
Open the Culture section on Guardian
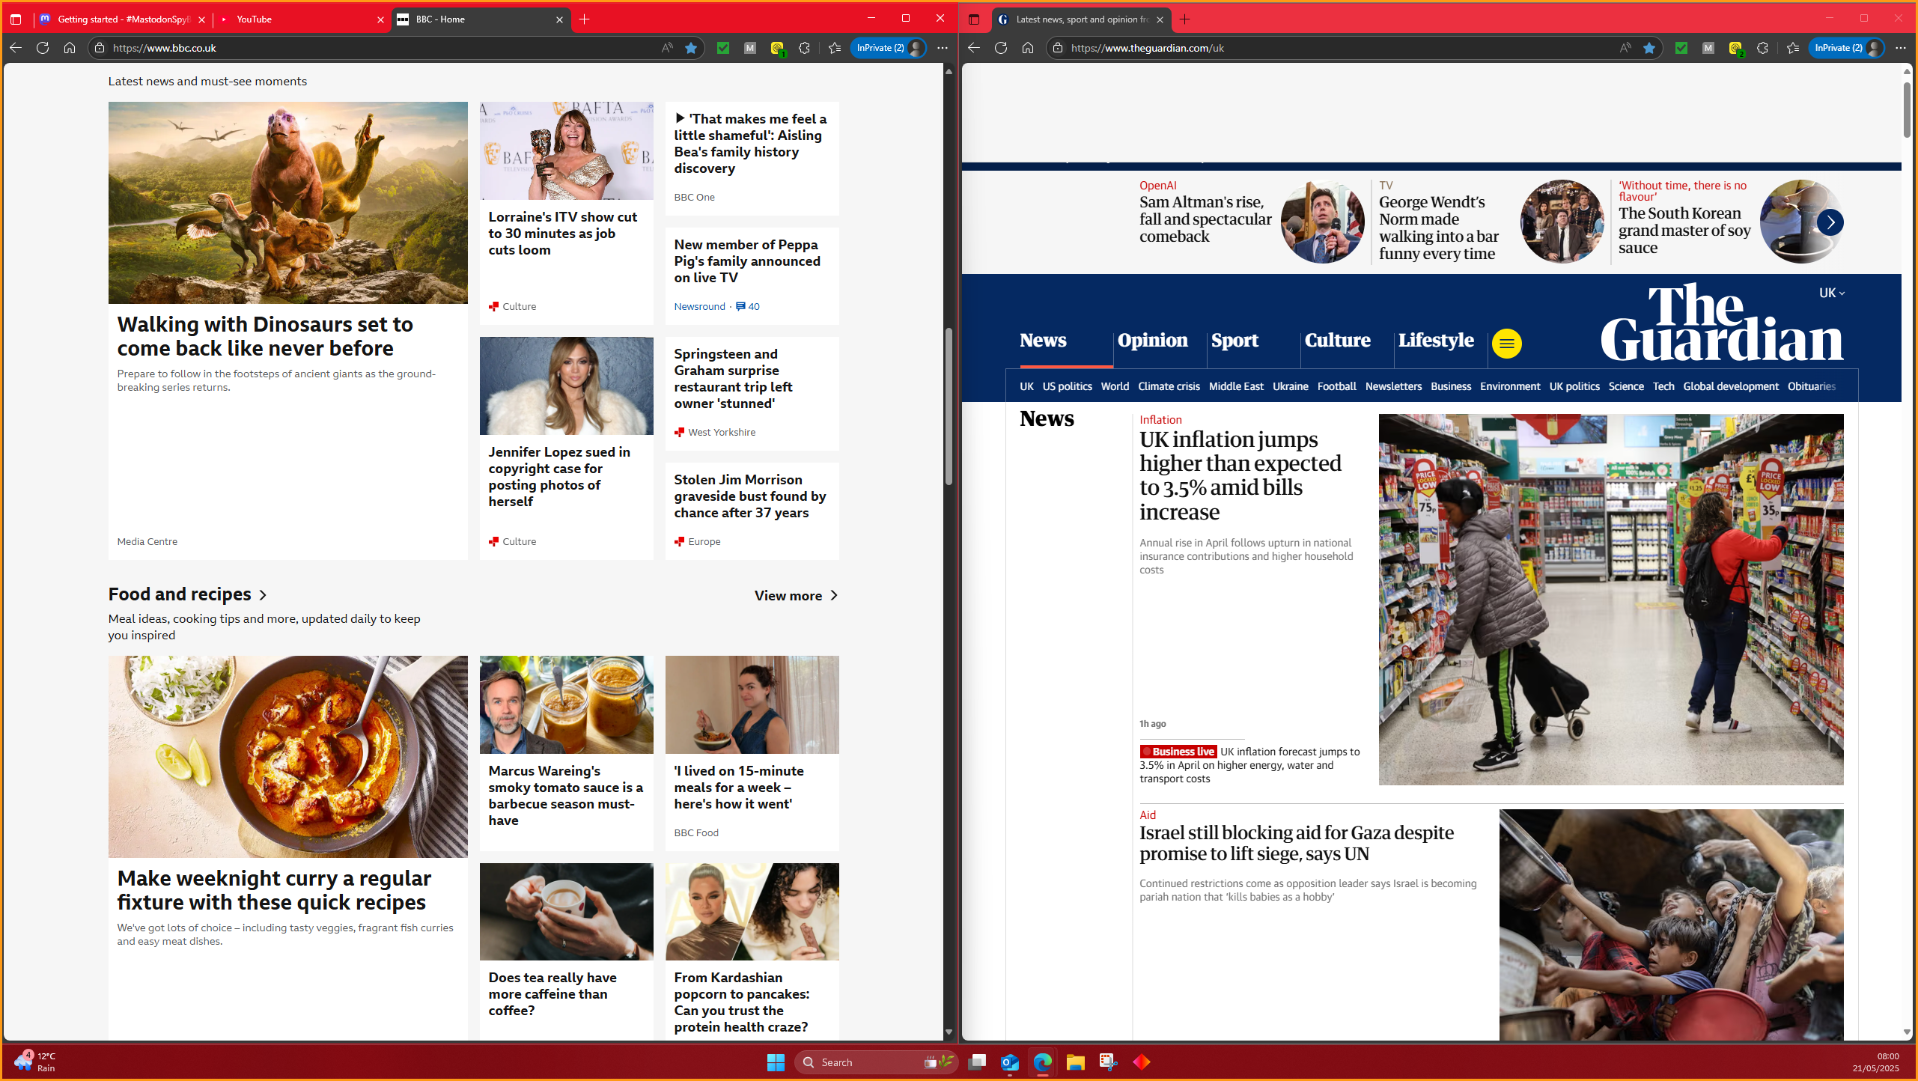(1337, 340)
